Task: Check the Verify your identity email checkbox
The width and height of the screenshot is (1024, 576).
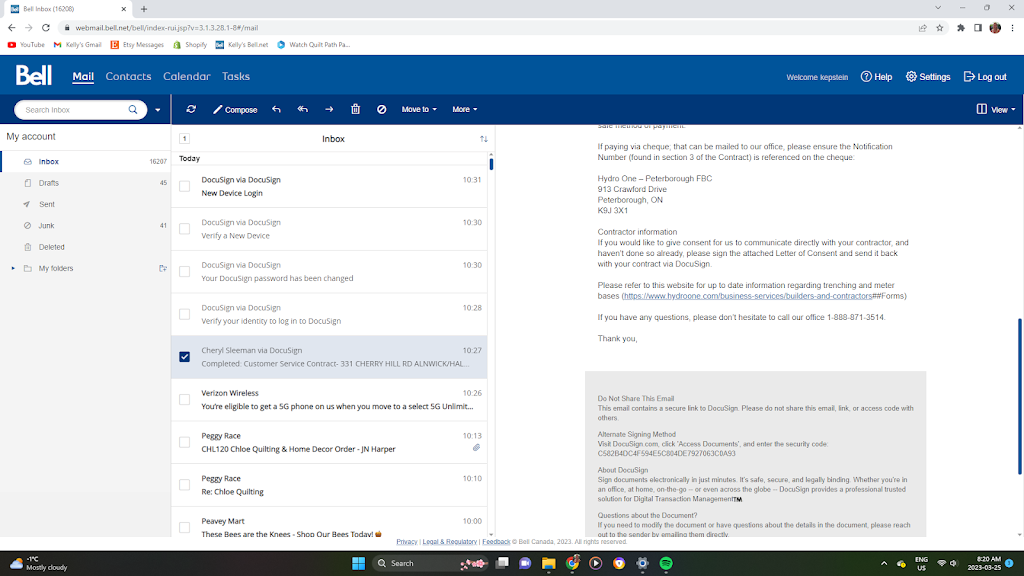Action: 185,315
